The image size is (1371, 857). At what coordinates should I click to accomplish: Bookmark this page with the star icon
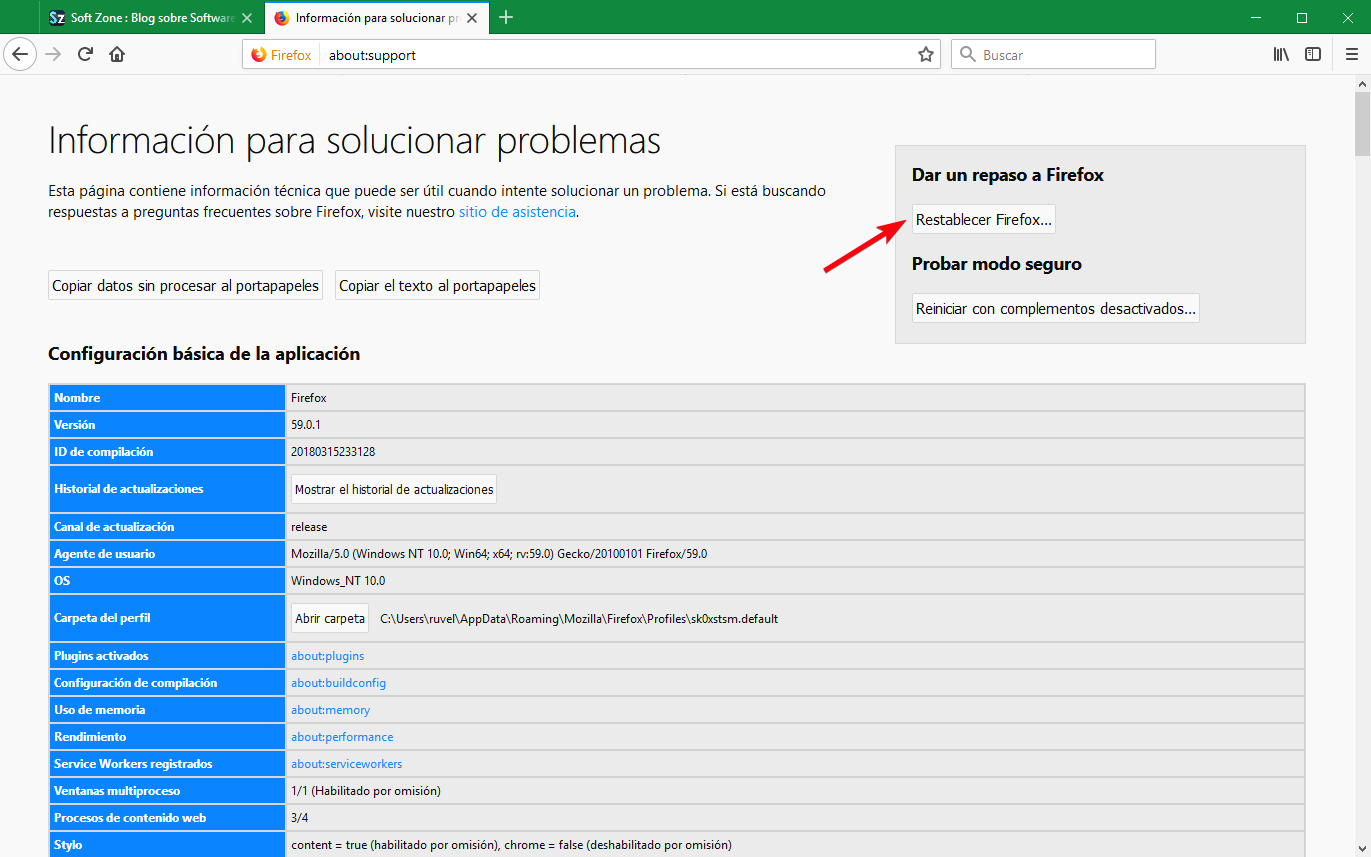click(x=926, y=55)
